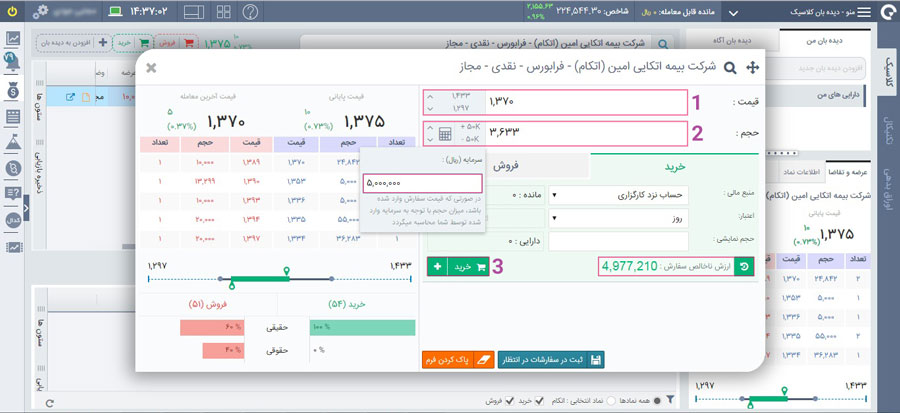Expand the collapsed left panel arrow
The image size is (900, 413).
click(x=26, y=208)
